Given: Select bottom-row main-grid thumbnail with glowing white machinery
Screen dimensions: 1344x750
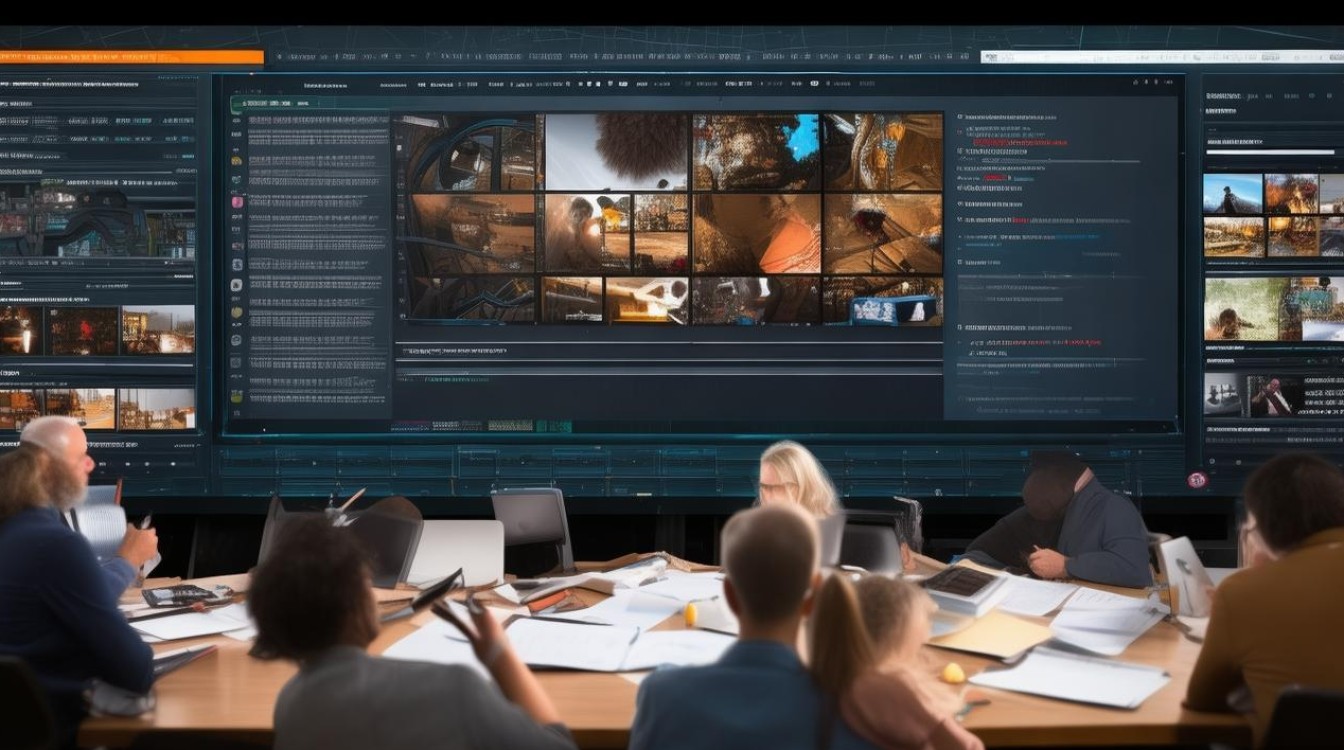Looking at the screenshot, I should [647, 301].
